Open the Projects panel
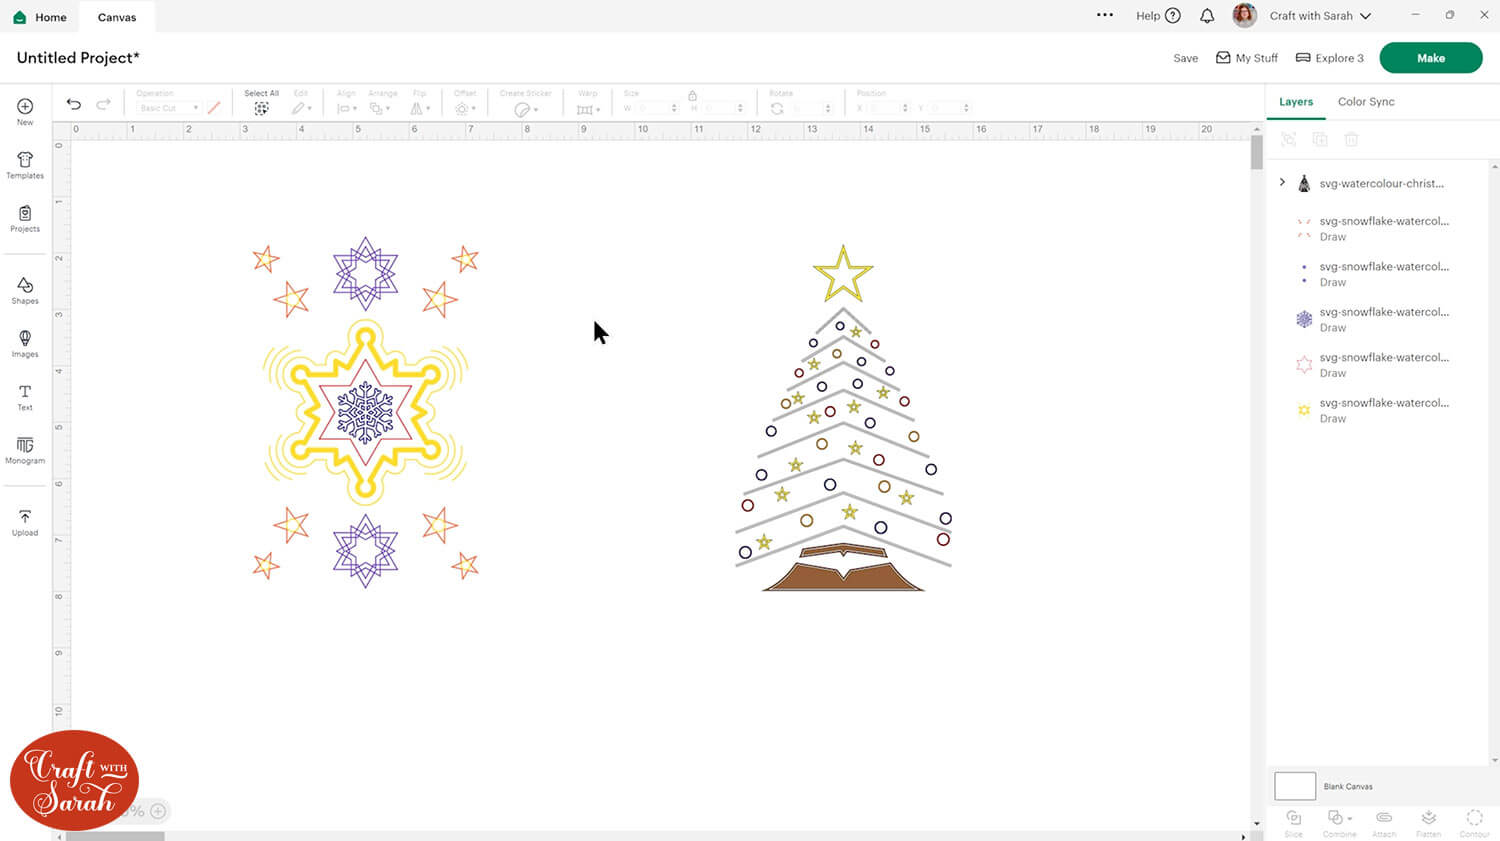The width and height of the screenshot is (1500, 841). coord(25,218)
